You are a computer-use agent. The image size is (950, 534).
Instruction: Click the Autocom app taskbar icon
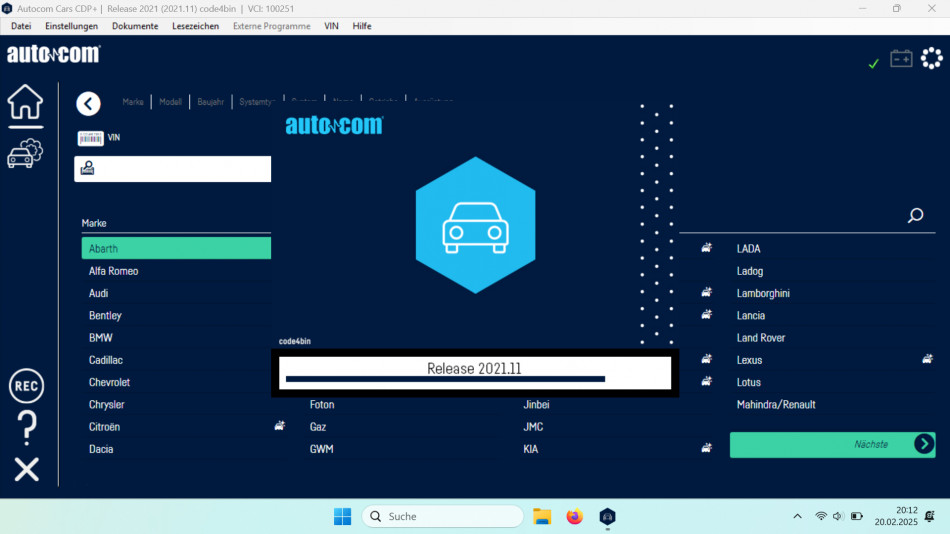(607, 516)
